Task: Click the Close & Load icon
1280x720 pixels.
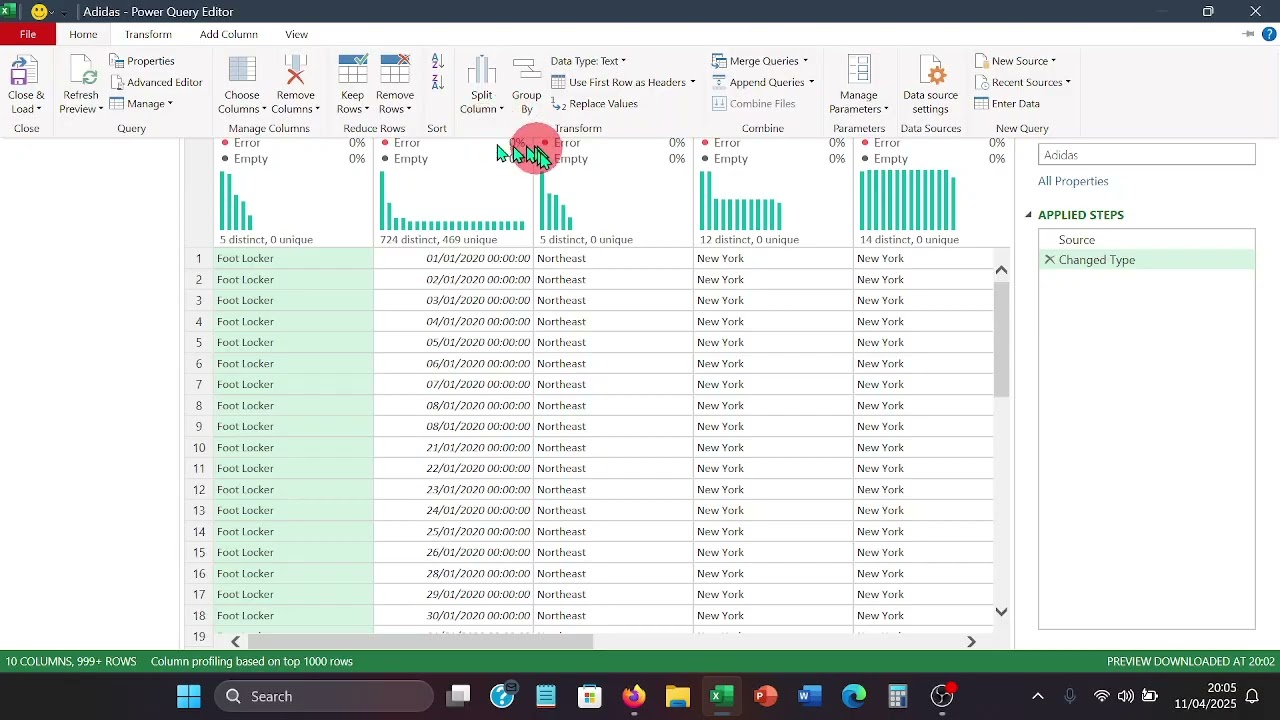Action: click(x=25, y=72)
